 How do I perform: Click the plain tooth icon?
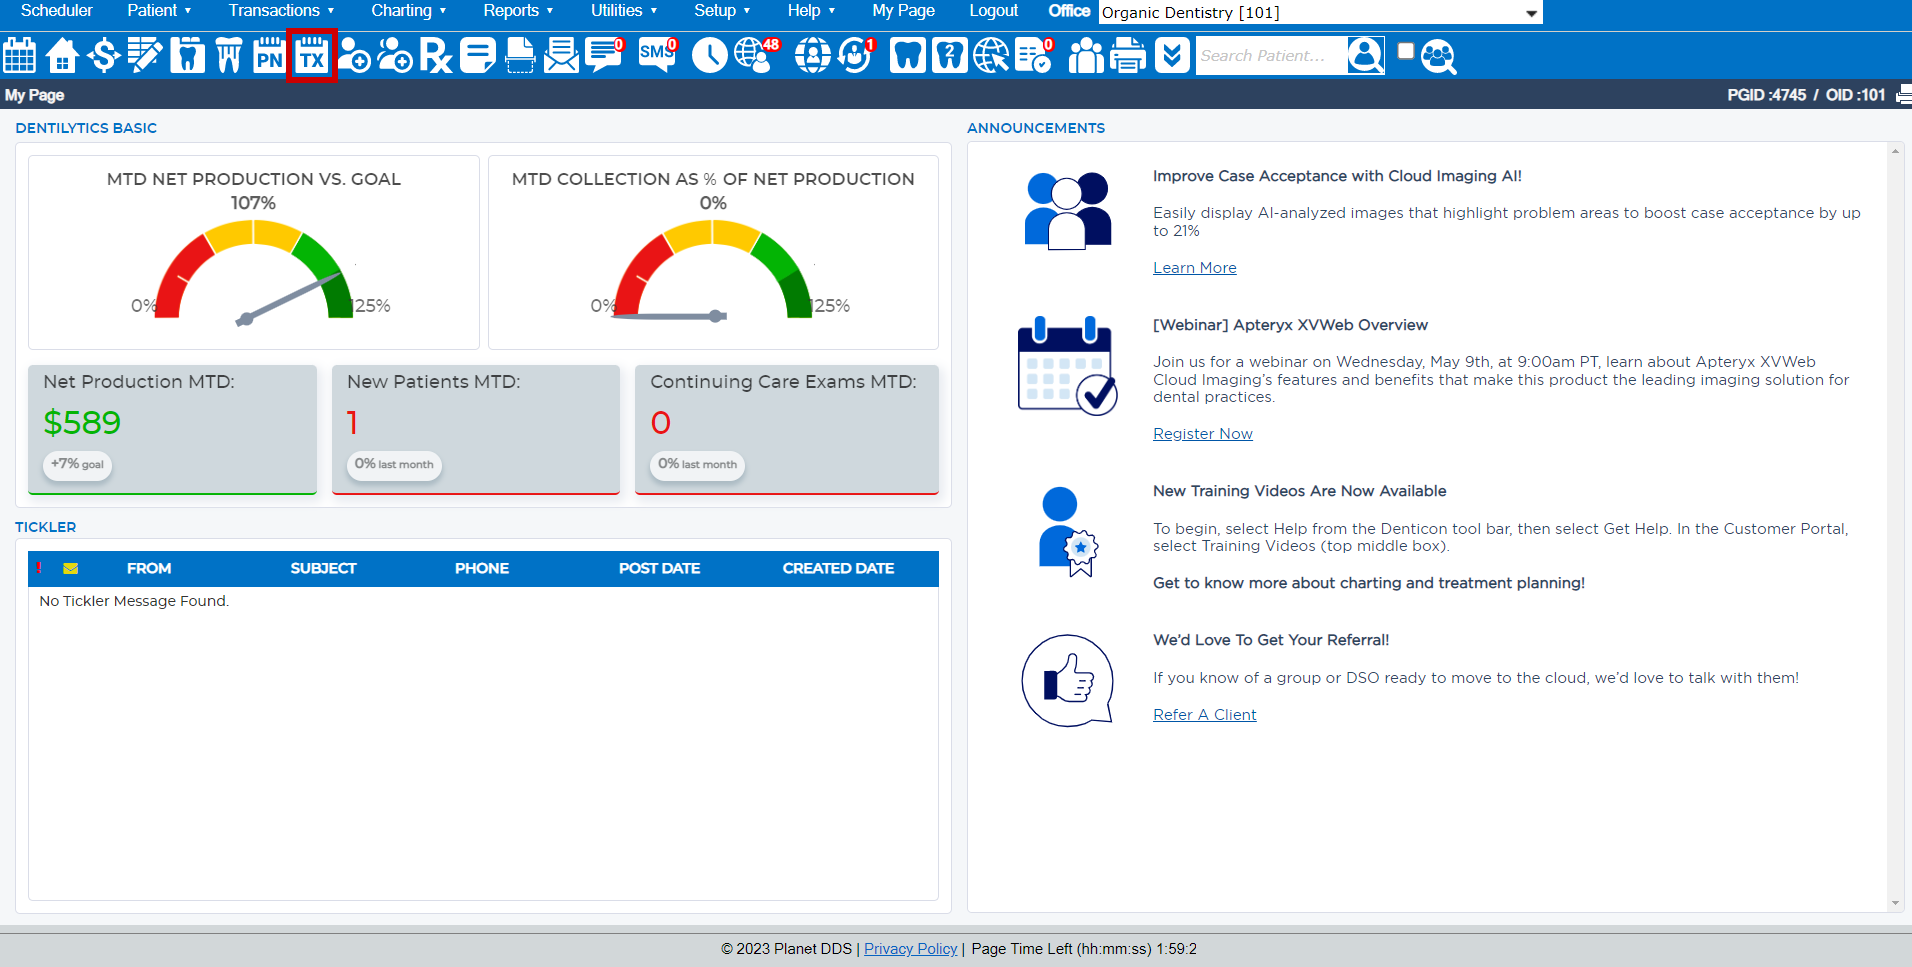[907, 55]
